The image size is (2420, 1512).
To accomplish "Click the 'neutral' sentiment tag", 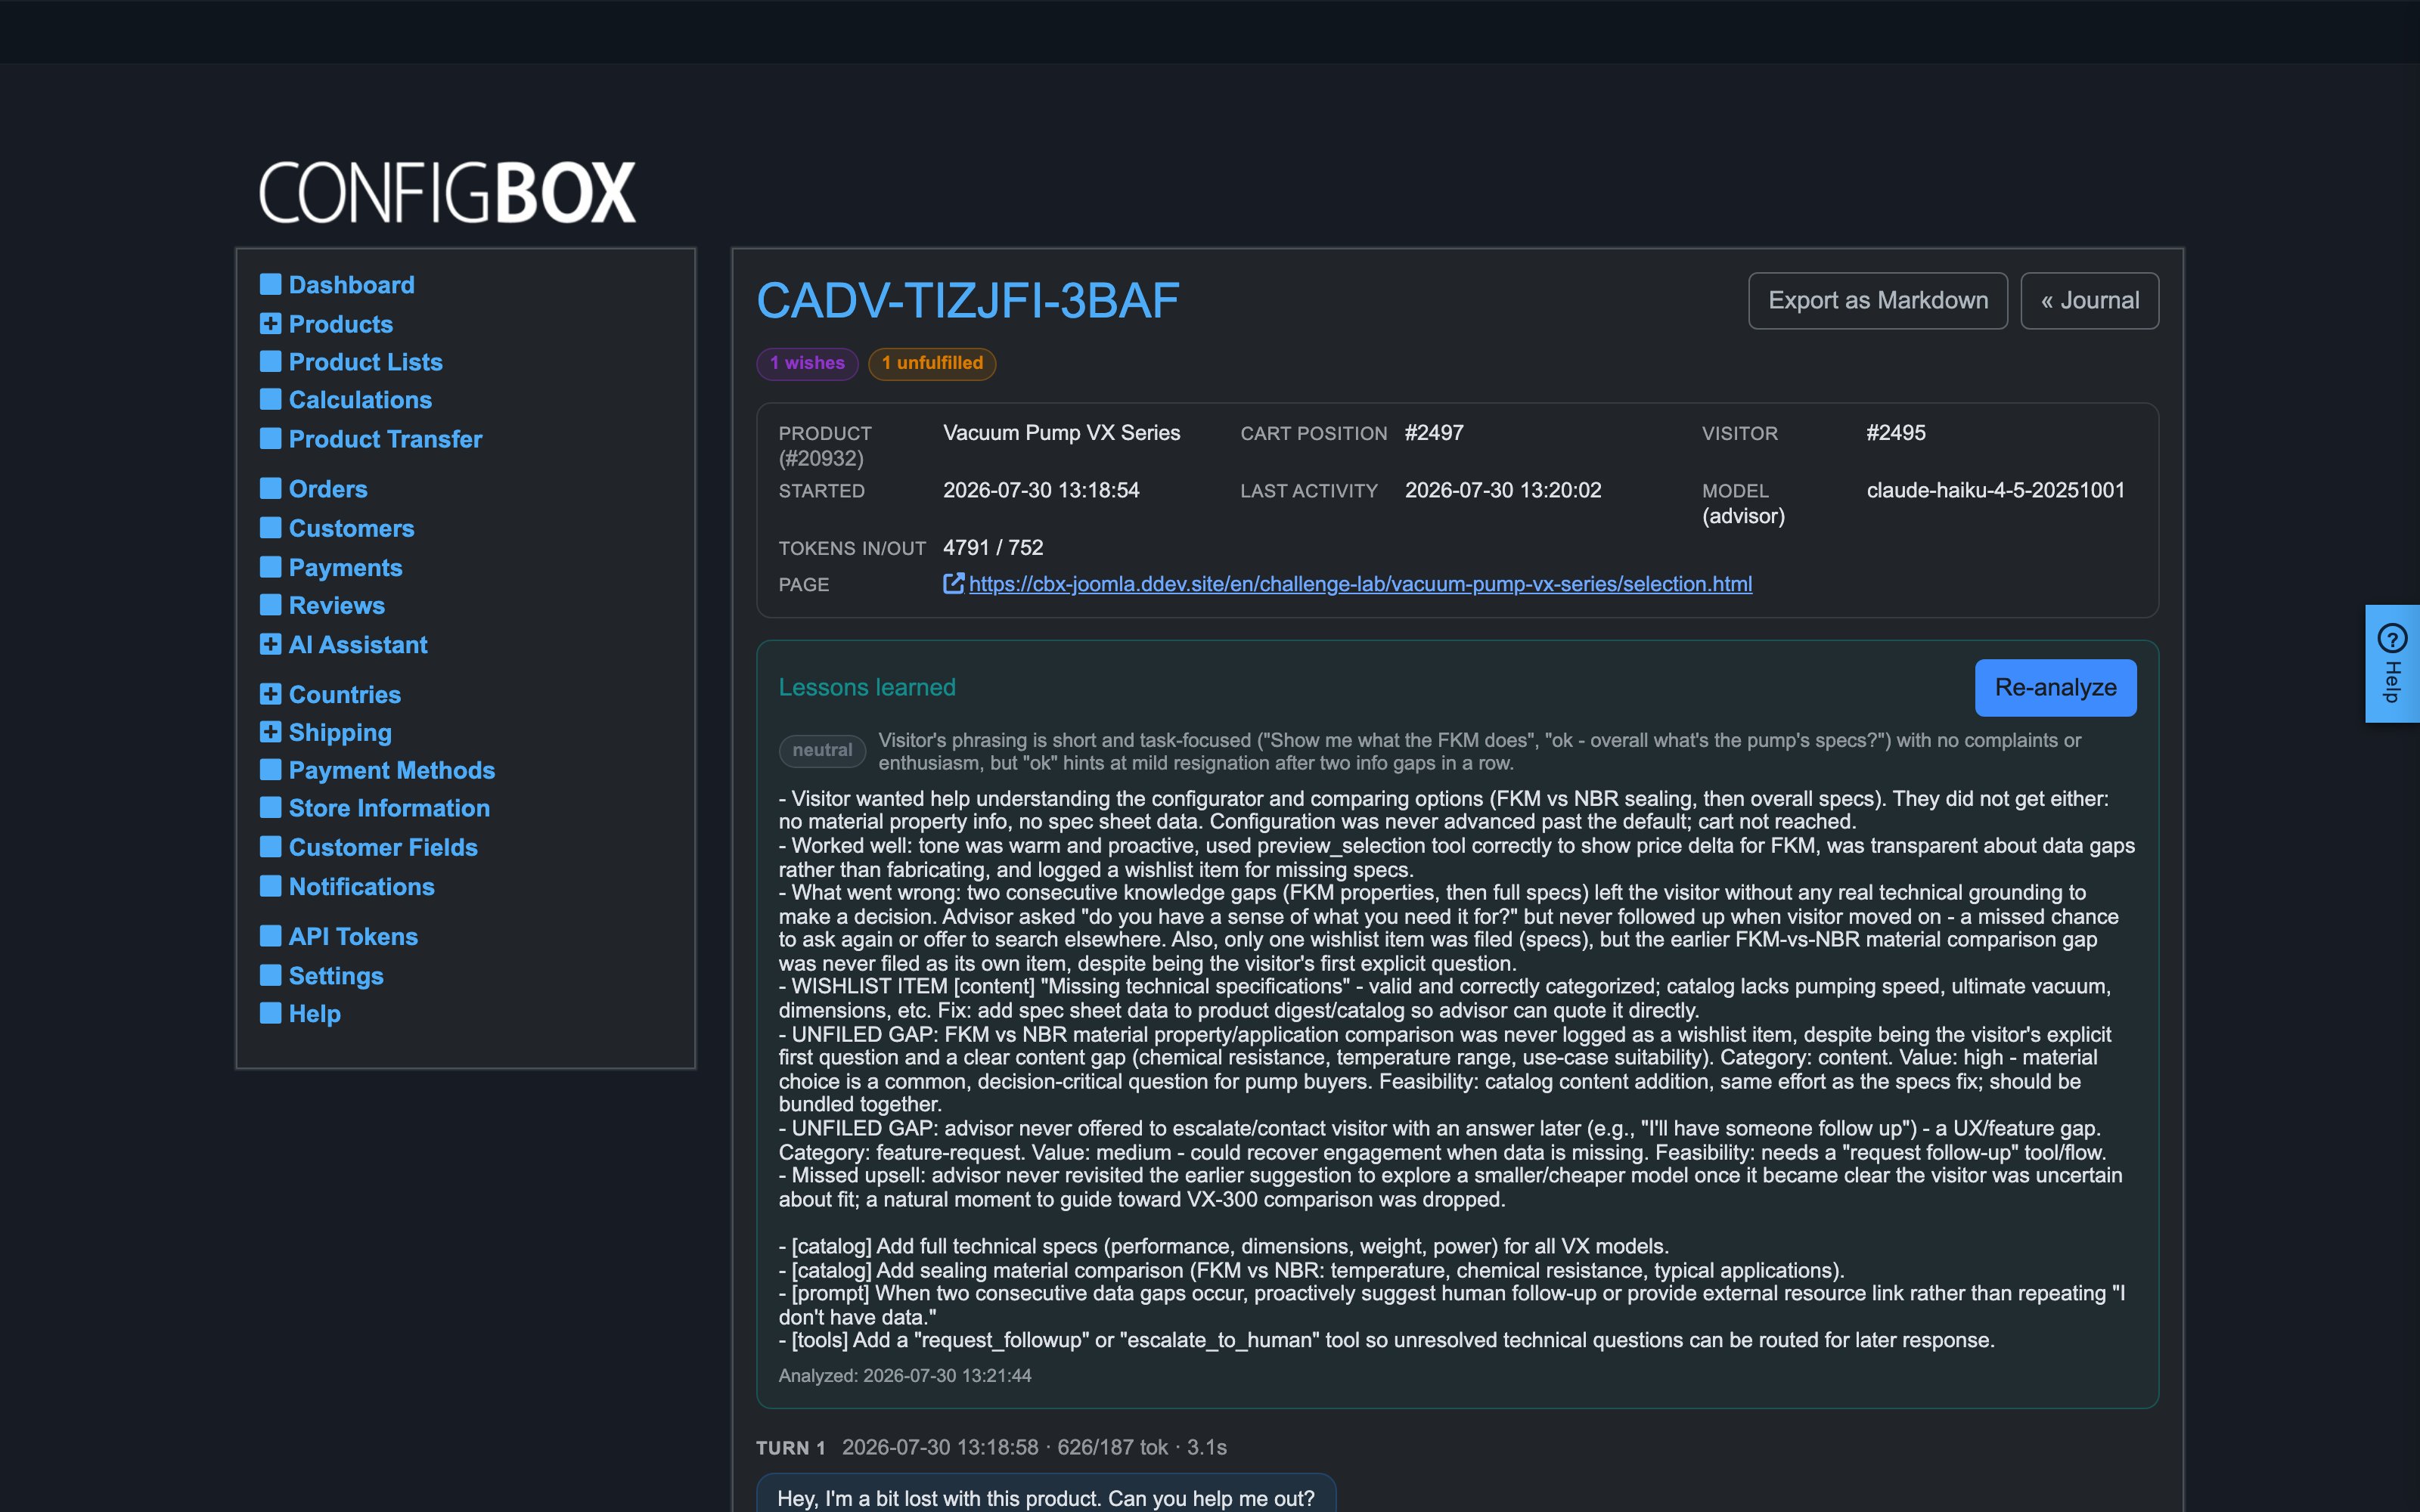I will coord(822,750).
